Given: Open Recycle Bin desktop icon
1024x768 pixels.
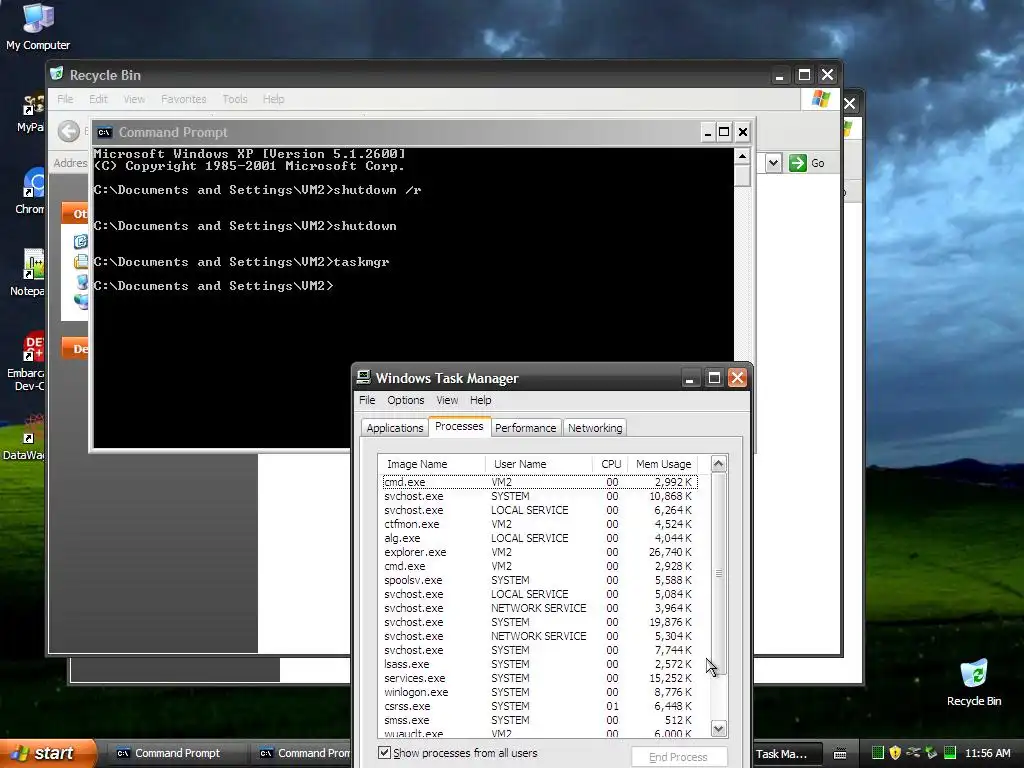Looking at the screenshot, I should click(x=974, y=683).
